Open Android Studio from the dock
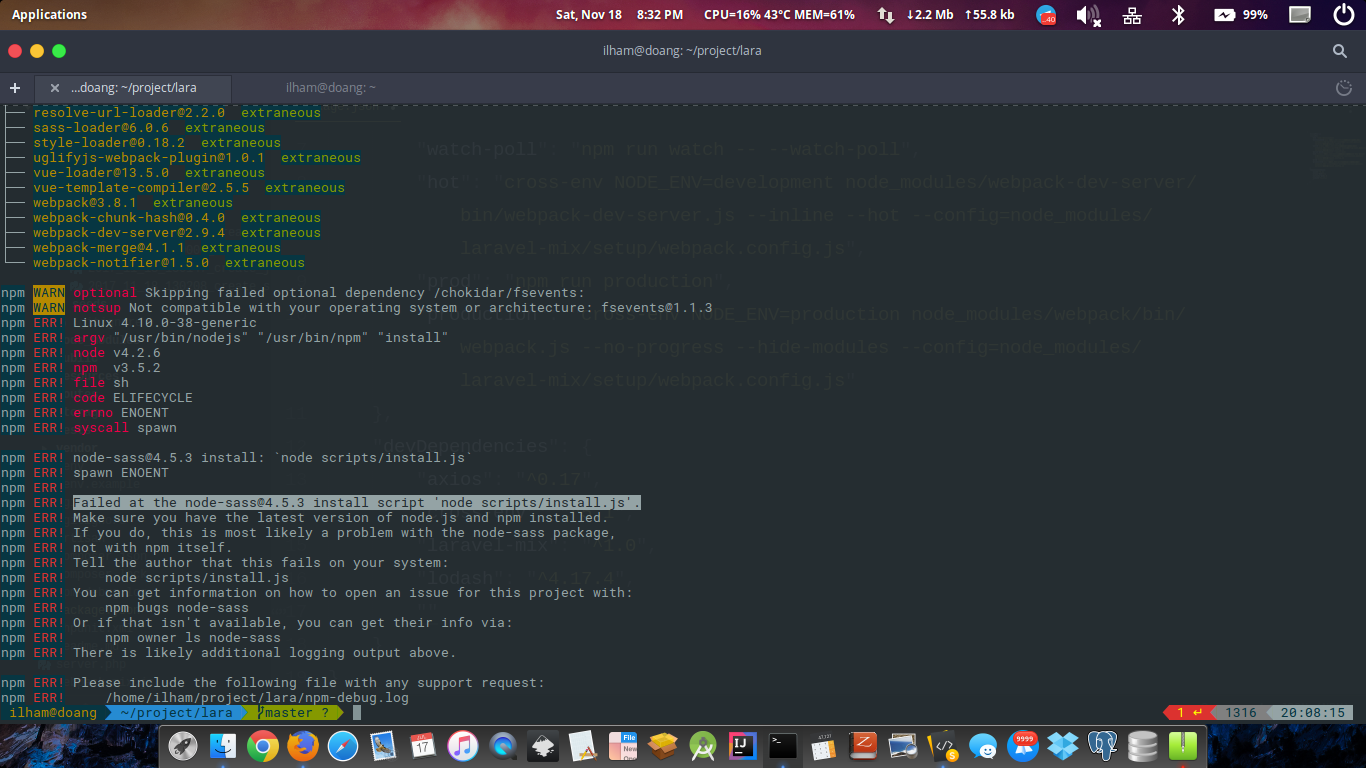Image resolution: width=1366 pixels, height=768 pixels. tap(702, 746)
